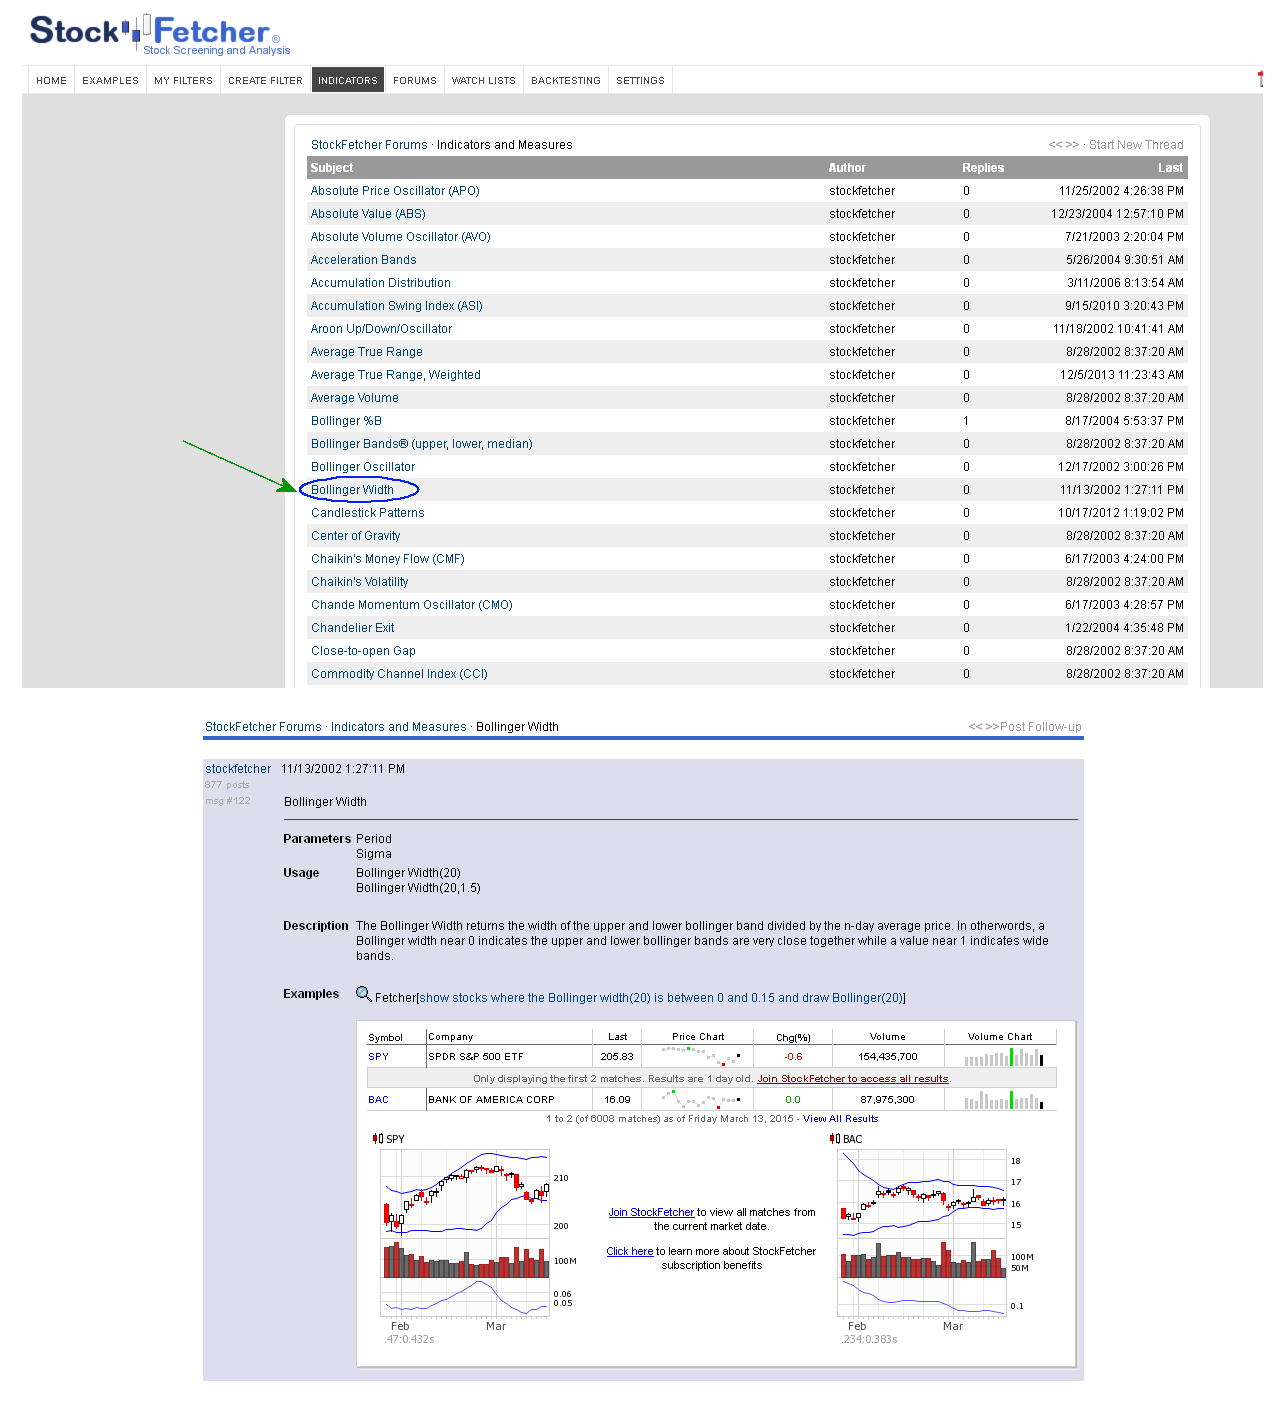Click BAC mini volume chart in table

pyautogui.click(x=1003, y=1100)
